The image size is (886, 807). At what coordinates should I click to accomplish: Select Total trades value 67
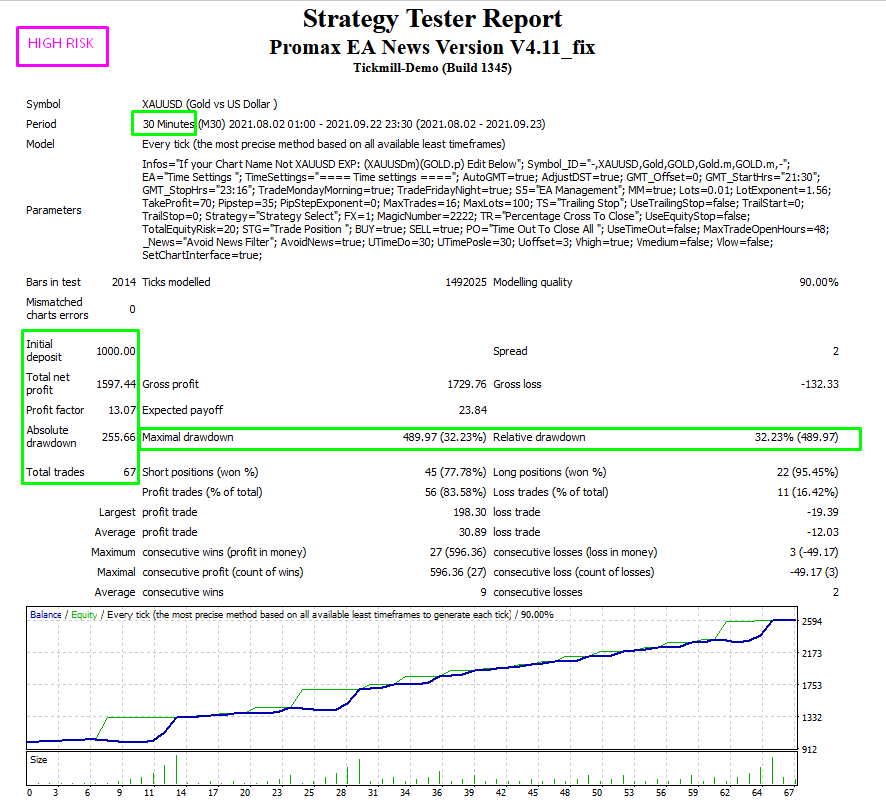pyautogui.click(x=130, y=472)
